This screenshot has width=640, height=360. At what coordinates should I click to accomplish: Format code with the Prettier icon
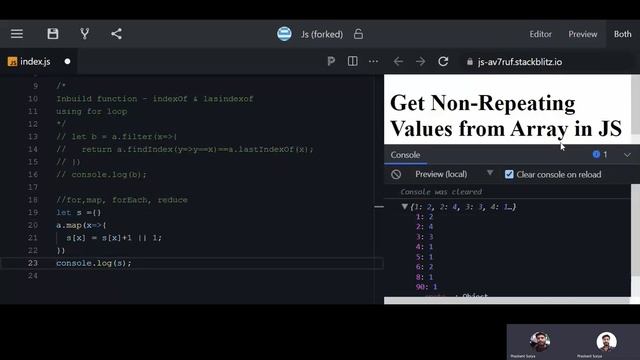(x=331, y=61)
